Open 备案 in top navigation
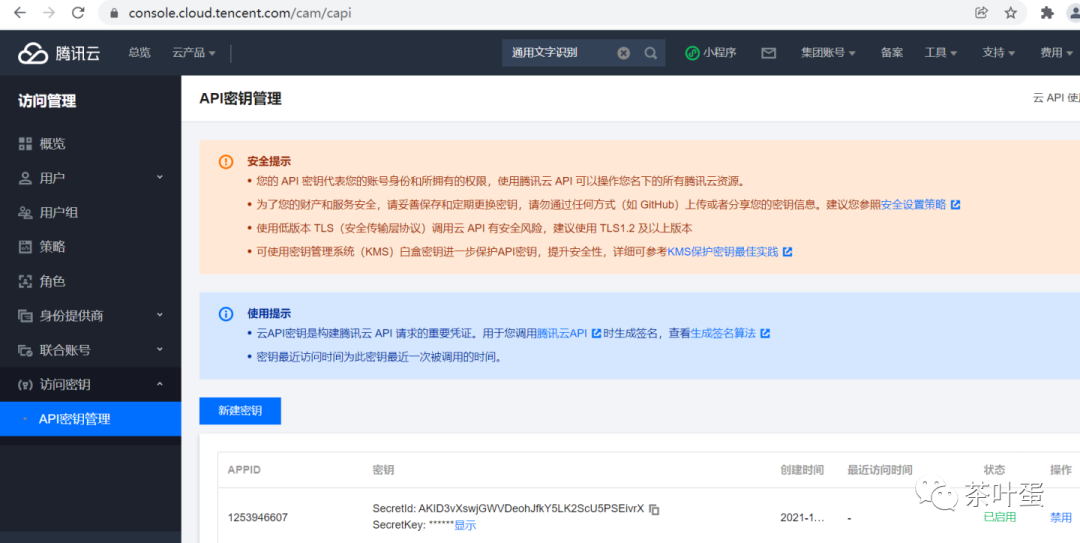This screenshot has height=543, width=1080. [x=891, y=52]
